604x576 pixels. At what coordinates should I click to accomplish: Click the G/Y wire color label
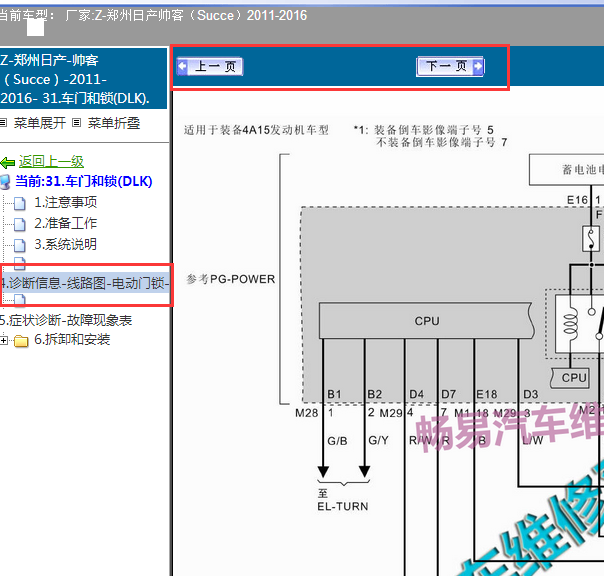[378, 440]
